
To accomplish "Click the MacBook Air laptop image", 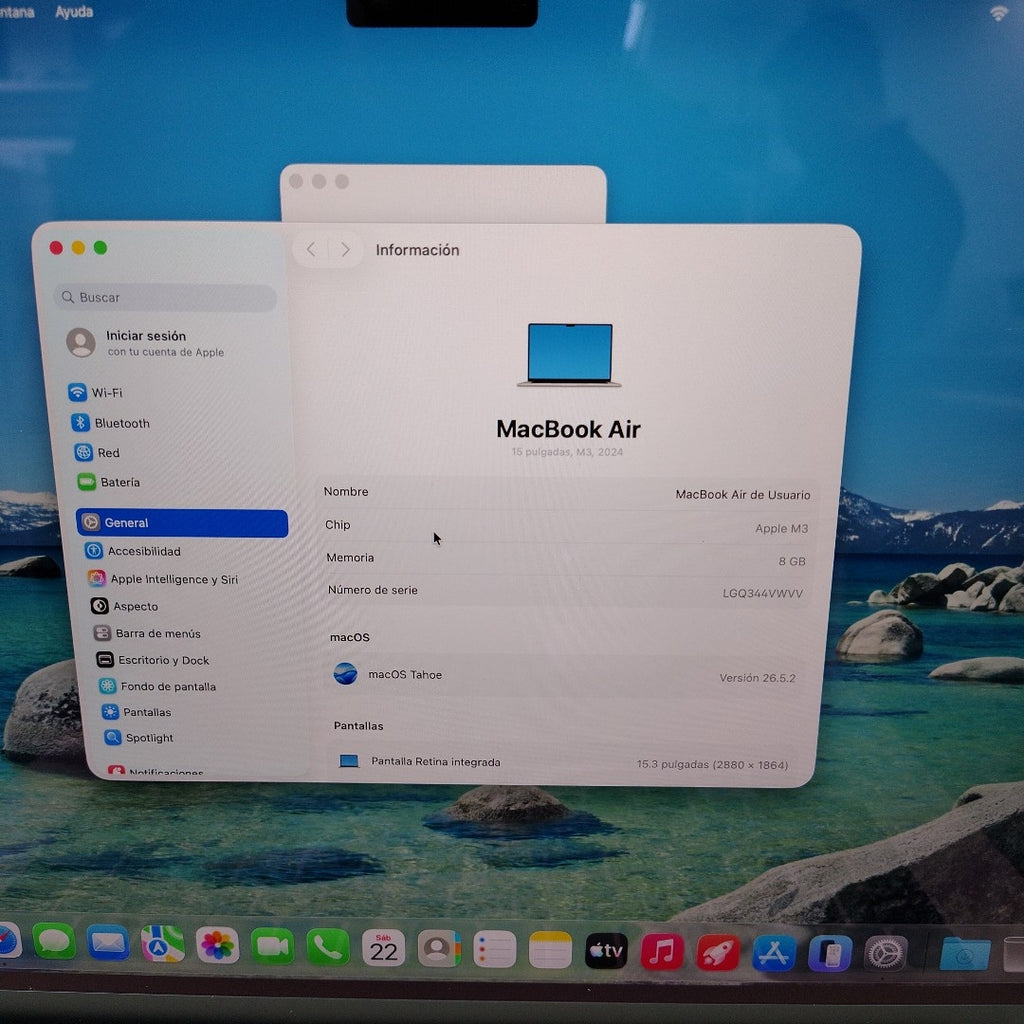I will (x=569, y=355).
